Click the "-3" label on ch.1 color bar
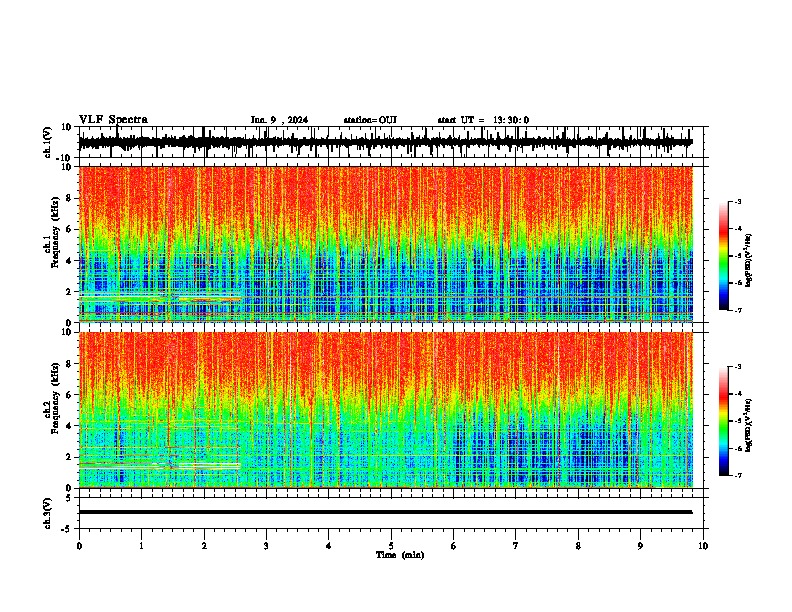This screenshot has height=612, width=792. [737, 201]
